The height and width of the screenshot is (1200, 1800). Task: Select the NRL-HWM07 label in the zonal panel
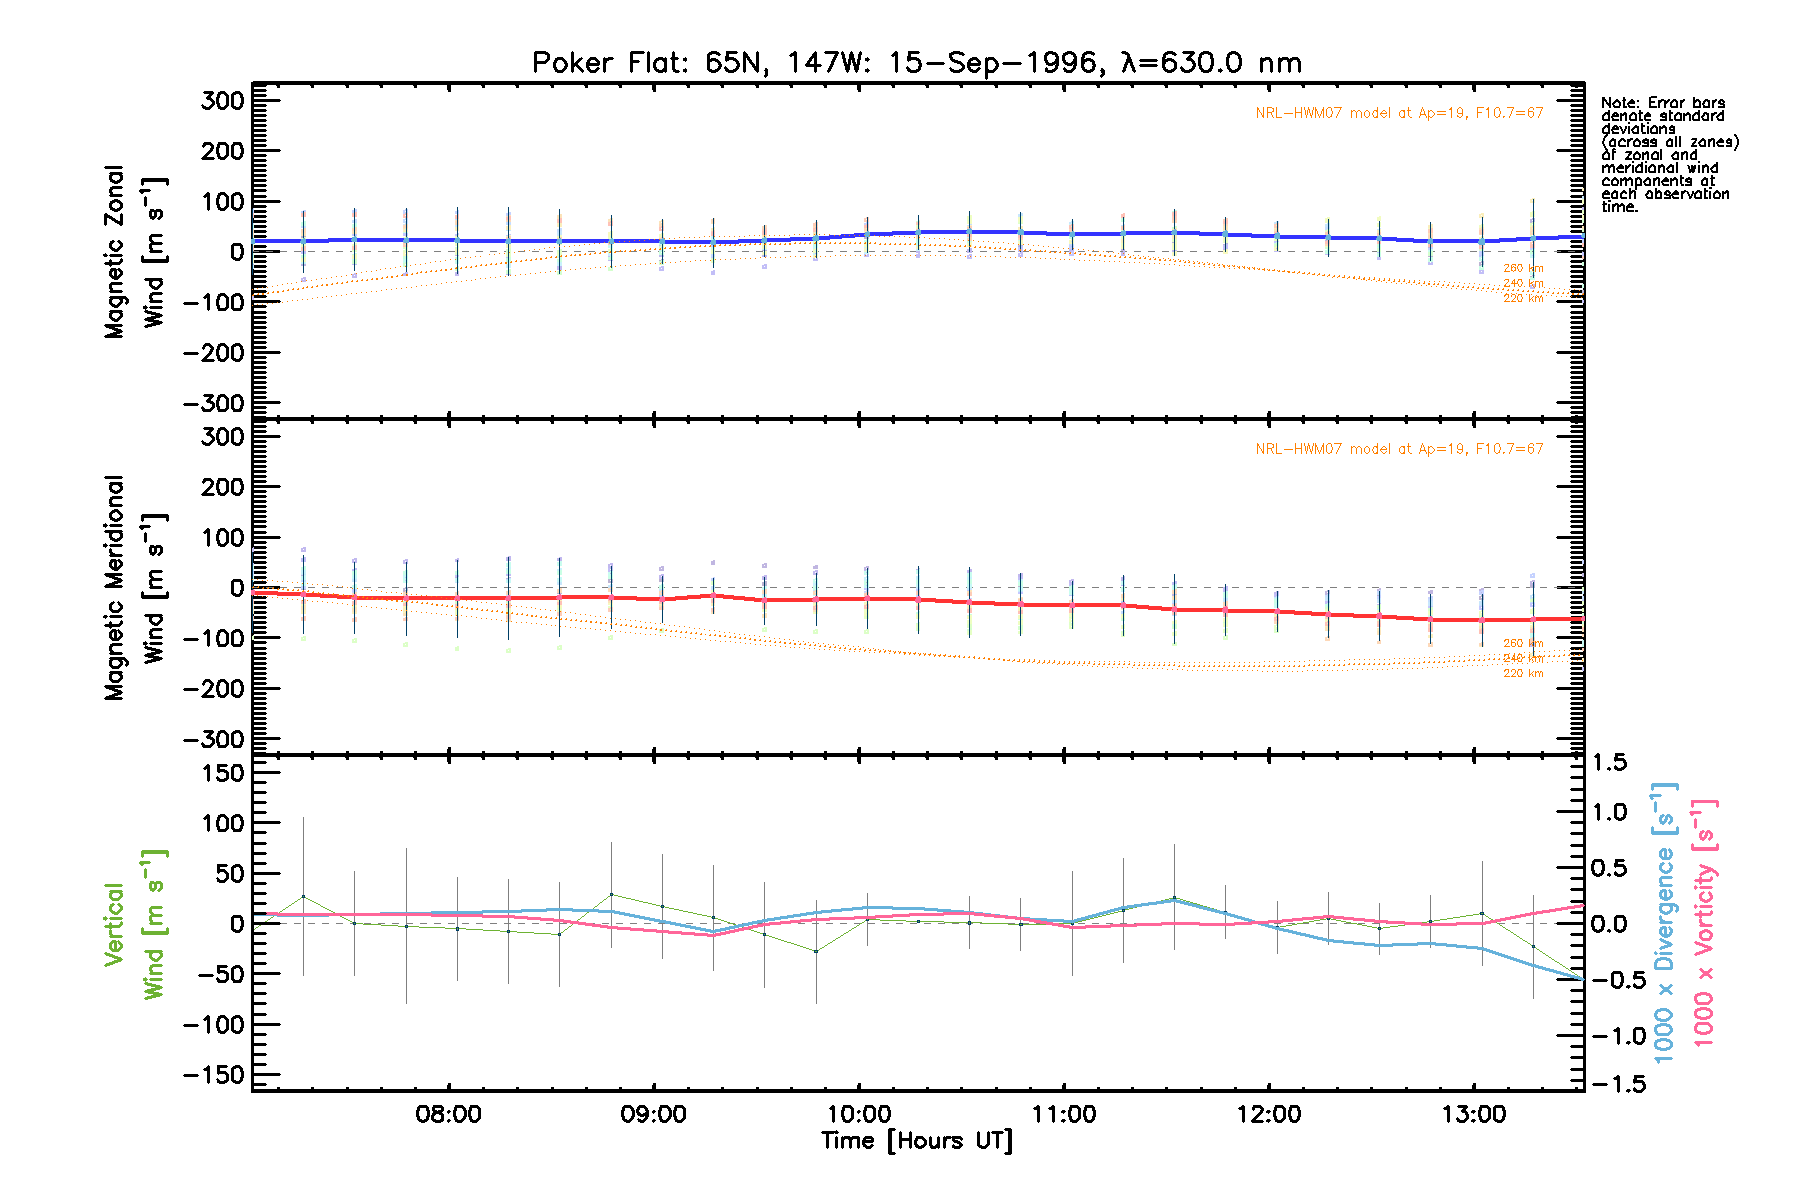point(1399,113)
